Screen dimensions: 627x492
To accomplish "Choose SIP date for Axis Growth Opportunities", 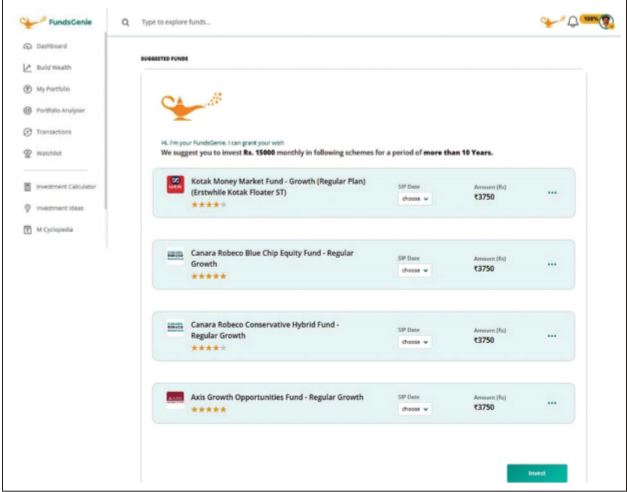I will click(x=415, y=409).
